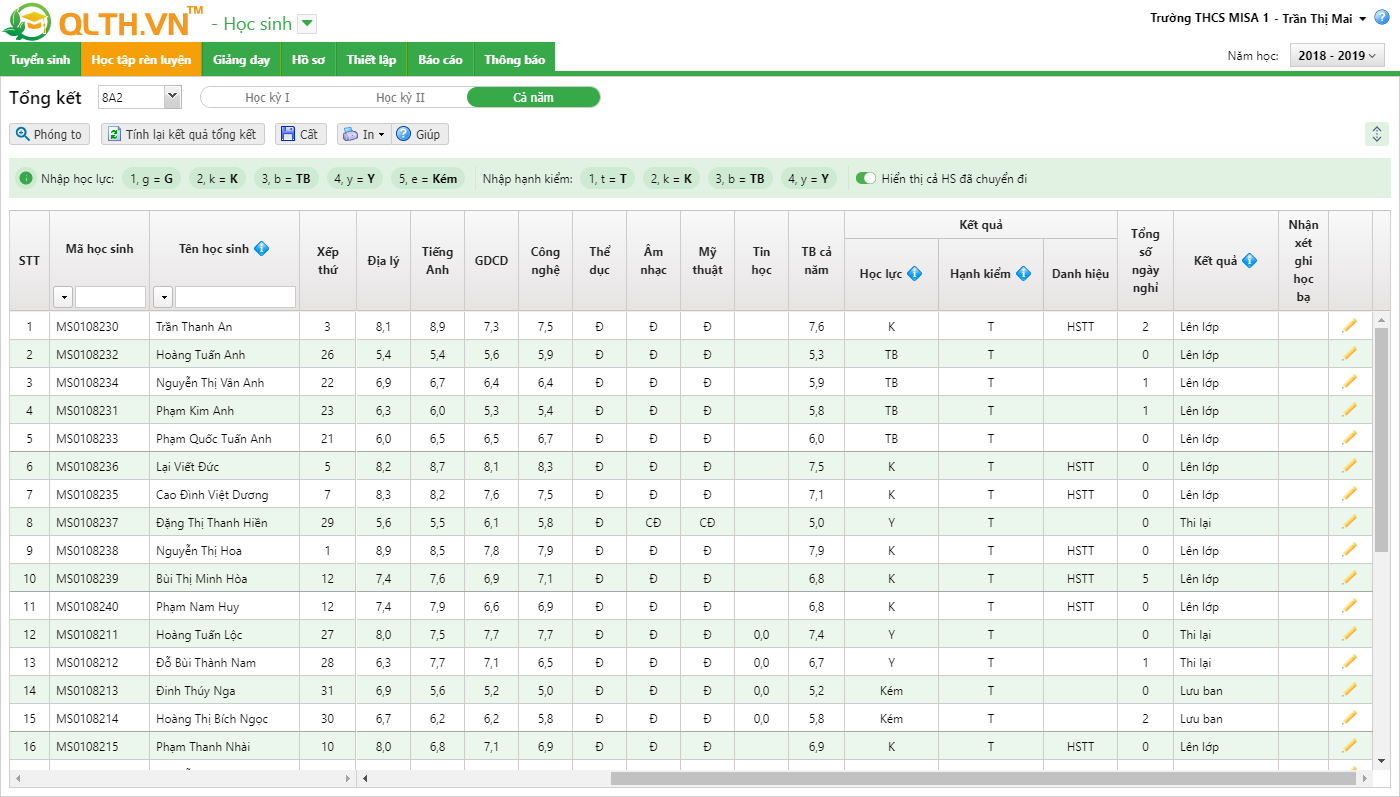Viewport: 1400px width, 797px height.
Task: Click info icon beside Tên học sinh header
Action: pyautogui.click(x=262, y=248)
